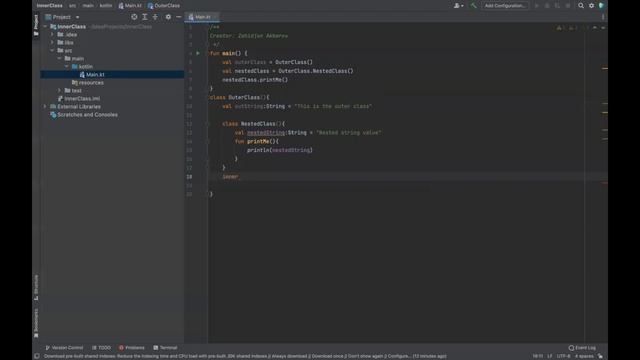Open IDE settings gear in top toolbar
The image size is (640, 360).
tap(591, 6)
